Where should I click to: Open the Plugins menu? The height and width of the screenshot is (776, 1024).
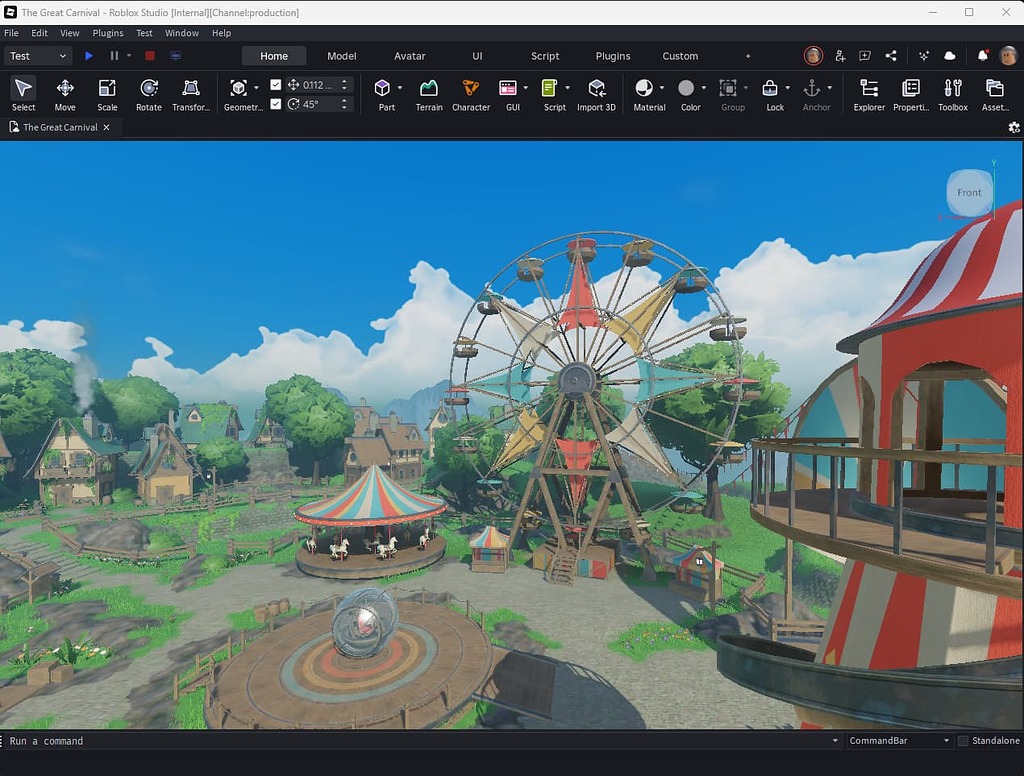click(x=106, y=33)
